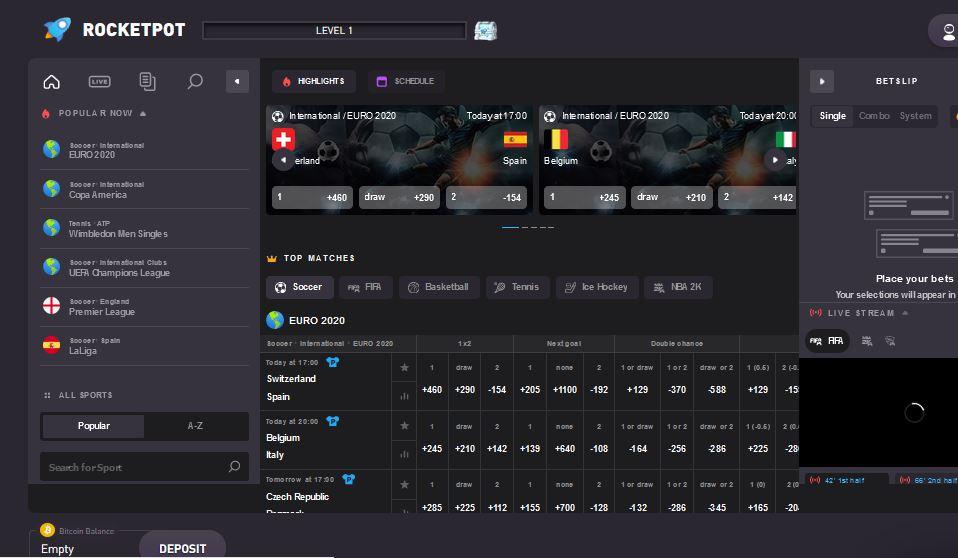This screenshot has height=558, width=958.
Task: Favorite the Czech Republic match star
Action: point(404,485)
